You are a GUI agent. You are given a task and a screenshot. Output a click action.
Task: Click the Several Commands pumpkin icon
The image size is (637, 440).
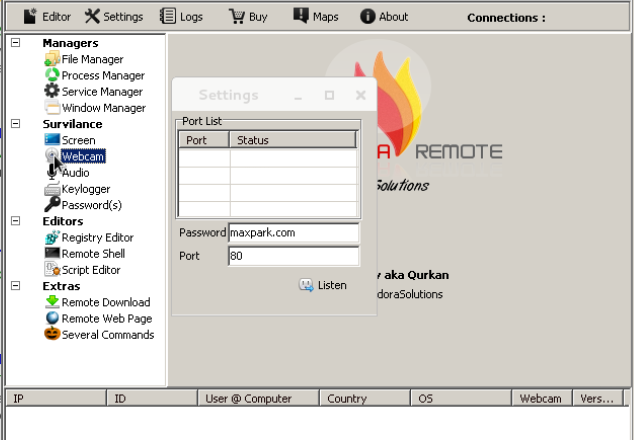pyautogui.click(x=52, y=335)
